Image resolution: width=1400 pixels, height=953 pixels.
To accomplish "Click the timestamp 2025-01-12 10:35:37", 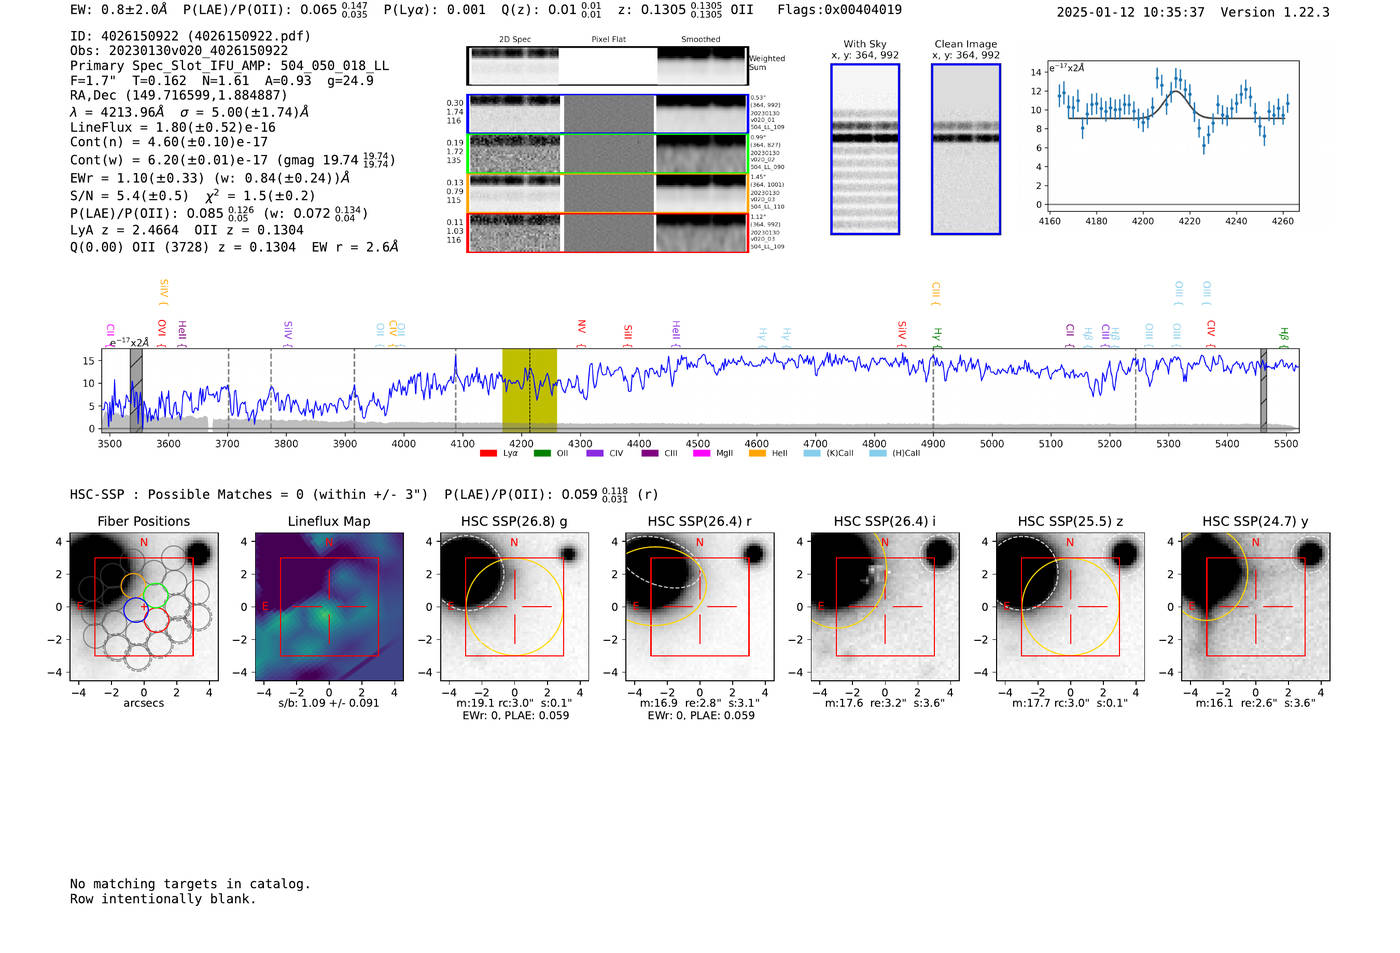I will [1131, 12].
